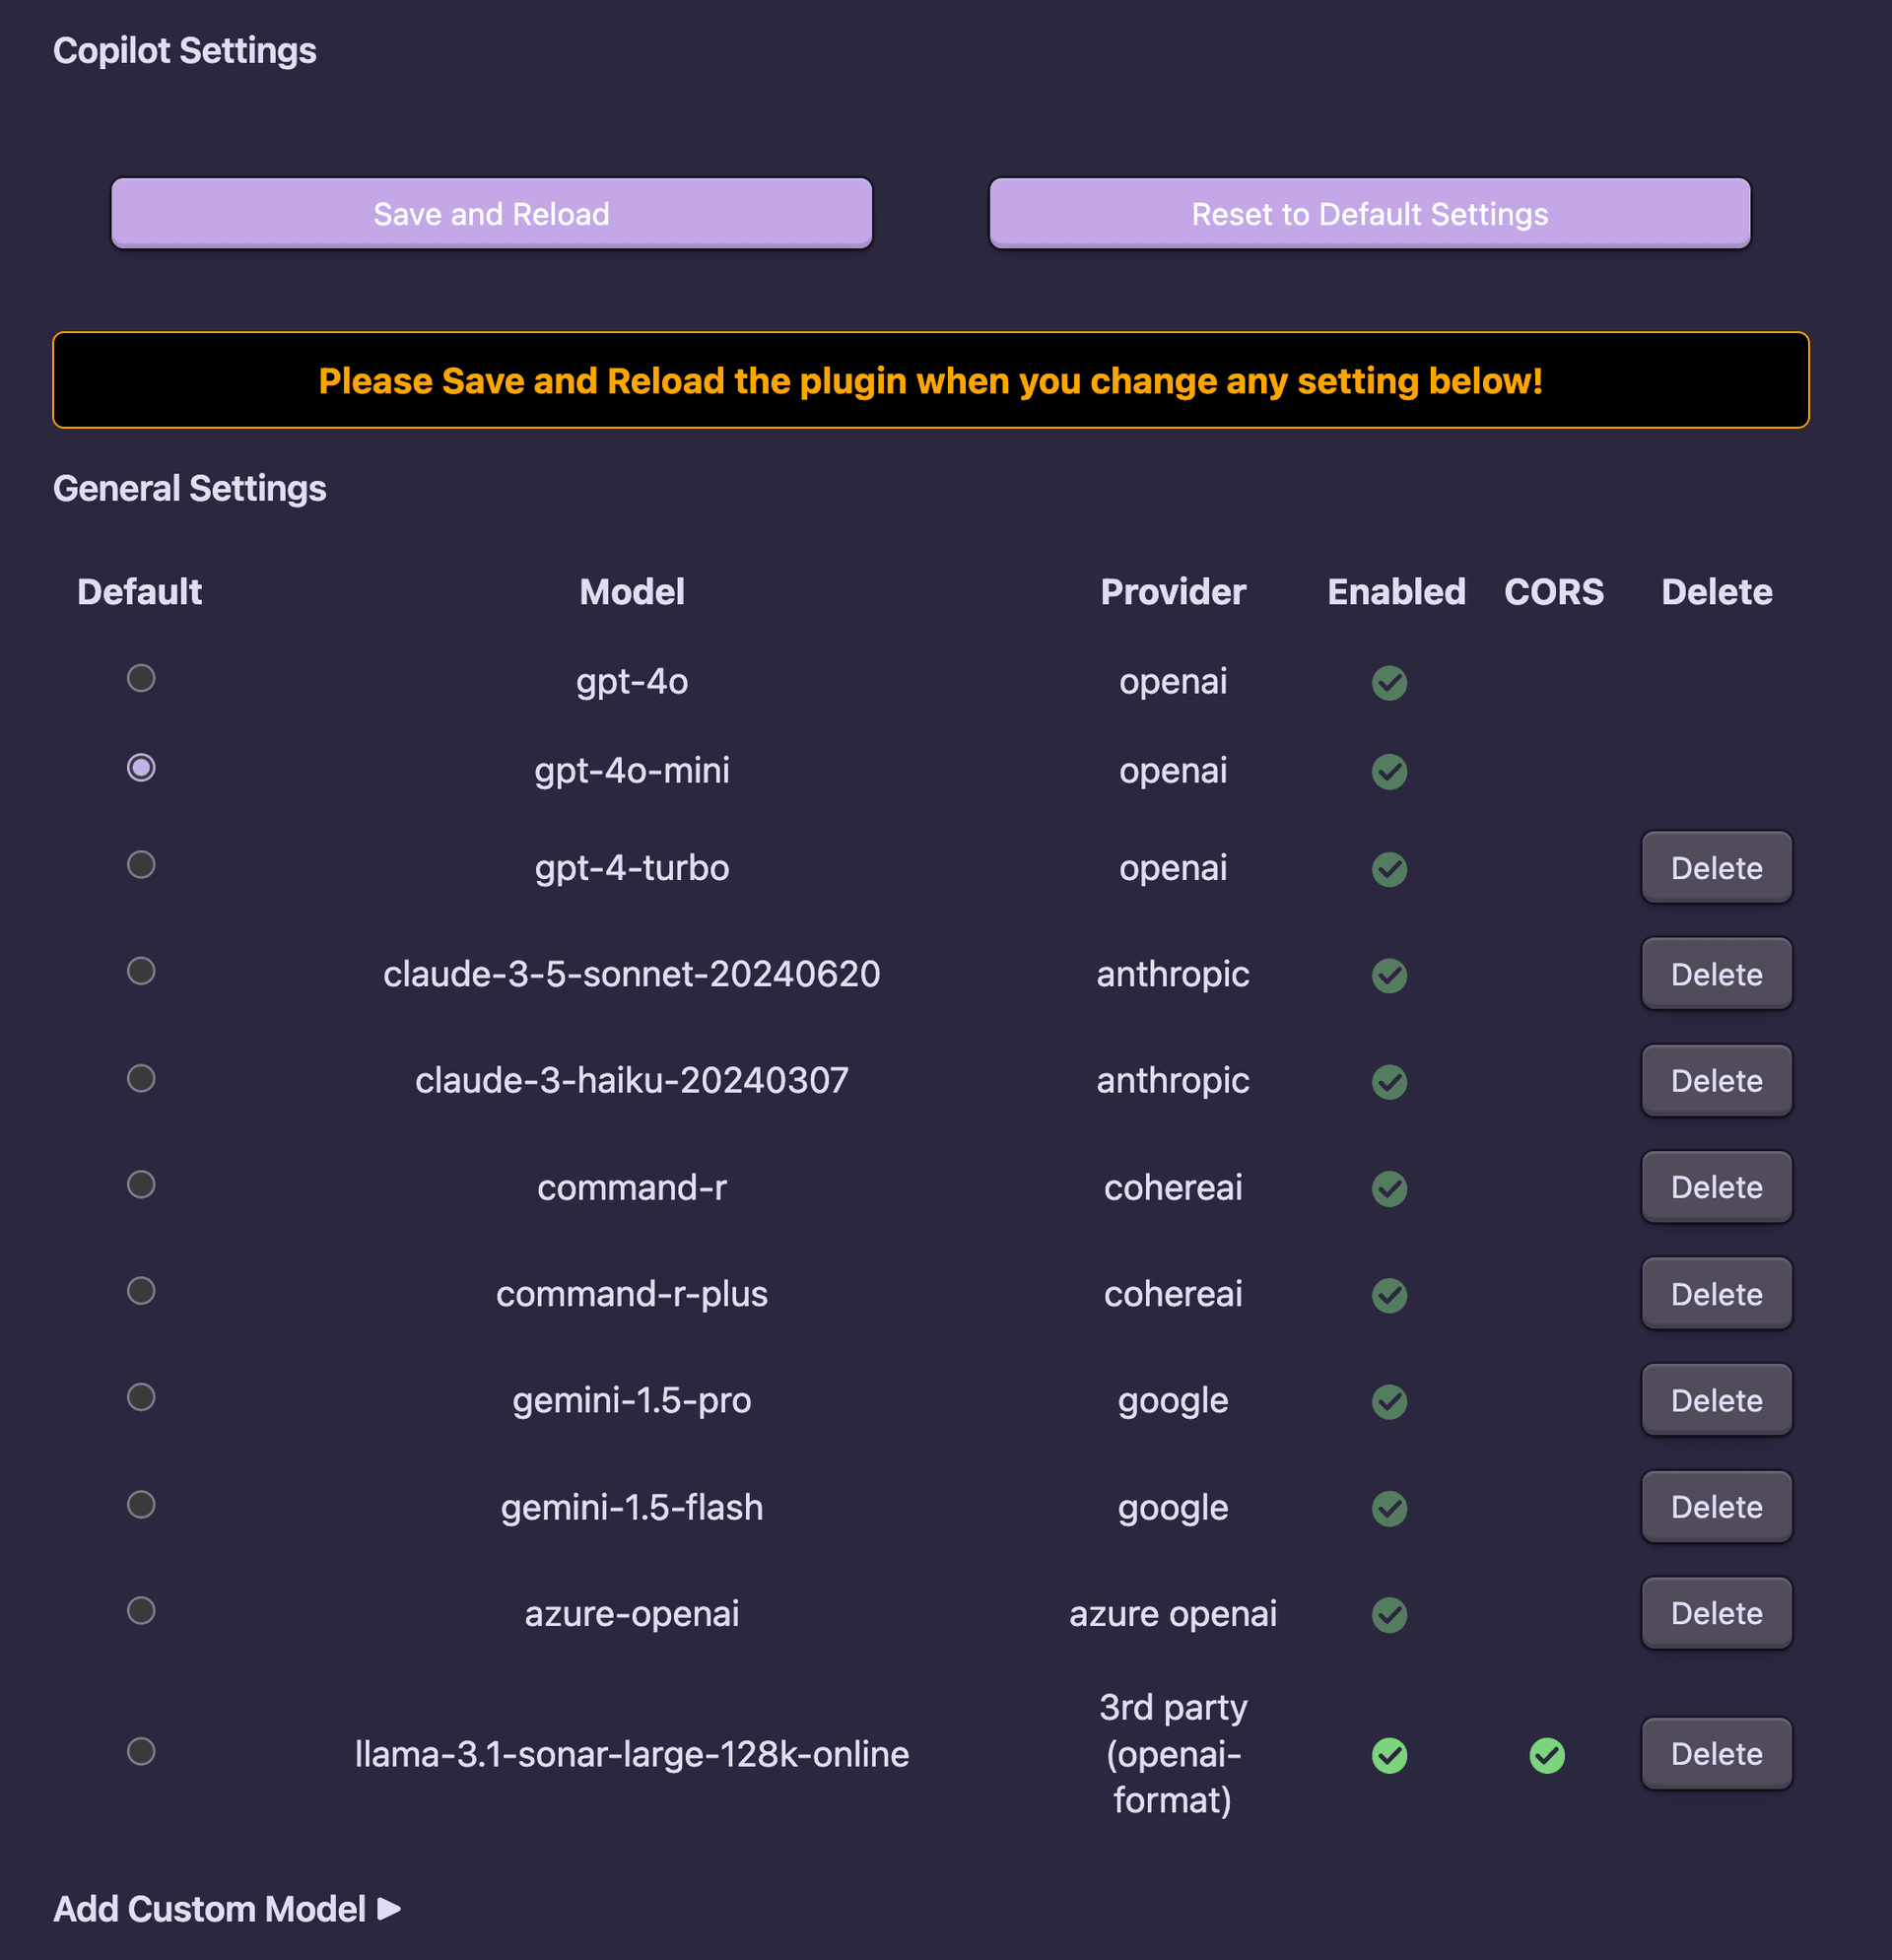Remove the command-r model

(1716, 1186)
